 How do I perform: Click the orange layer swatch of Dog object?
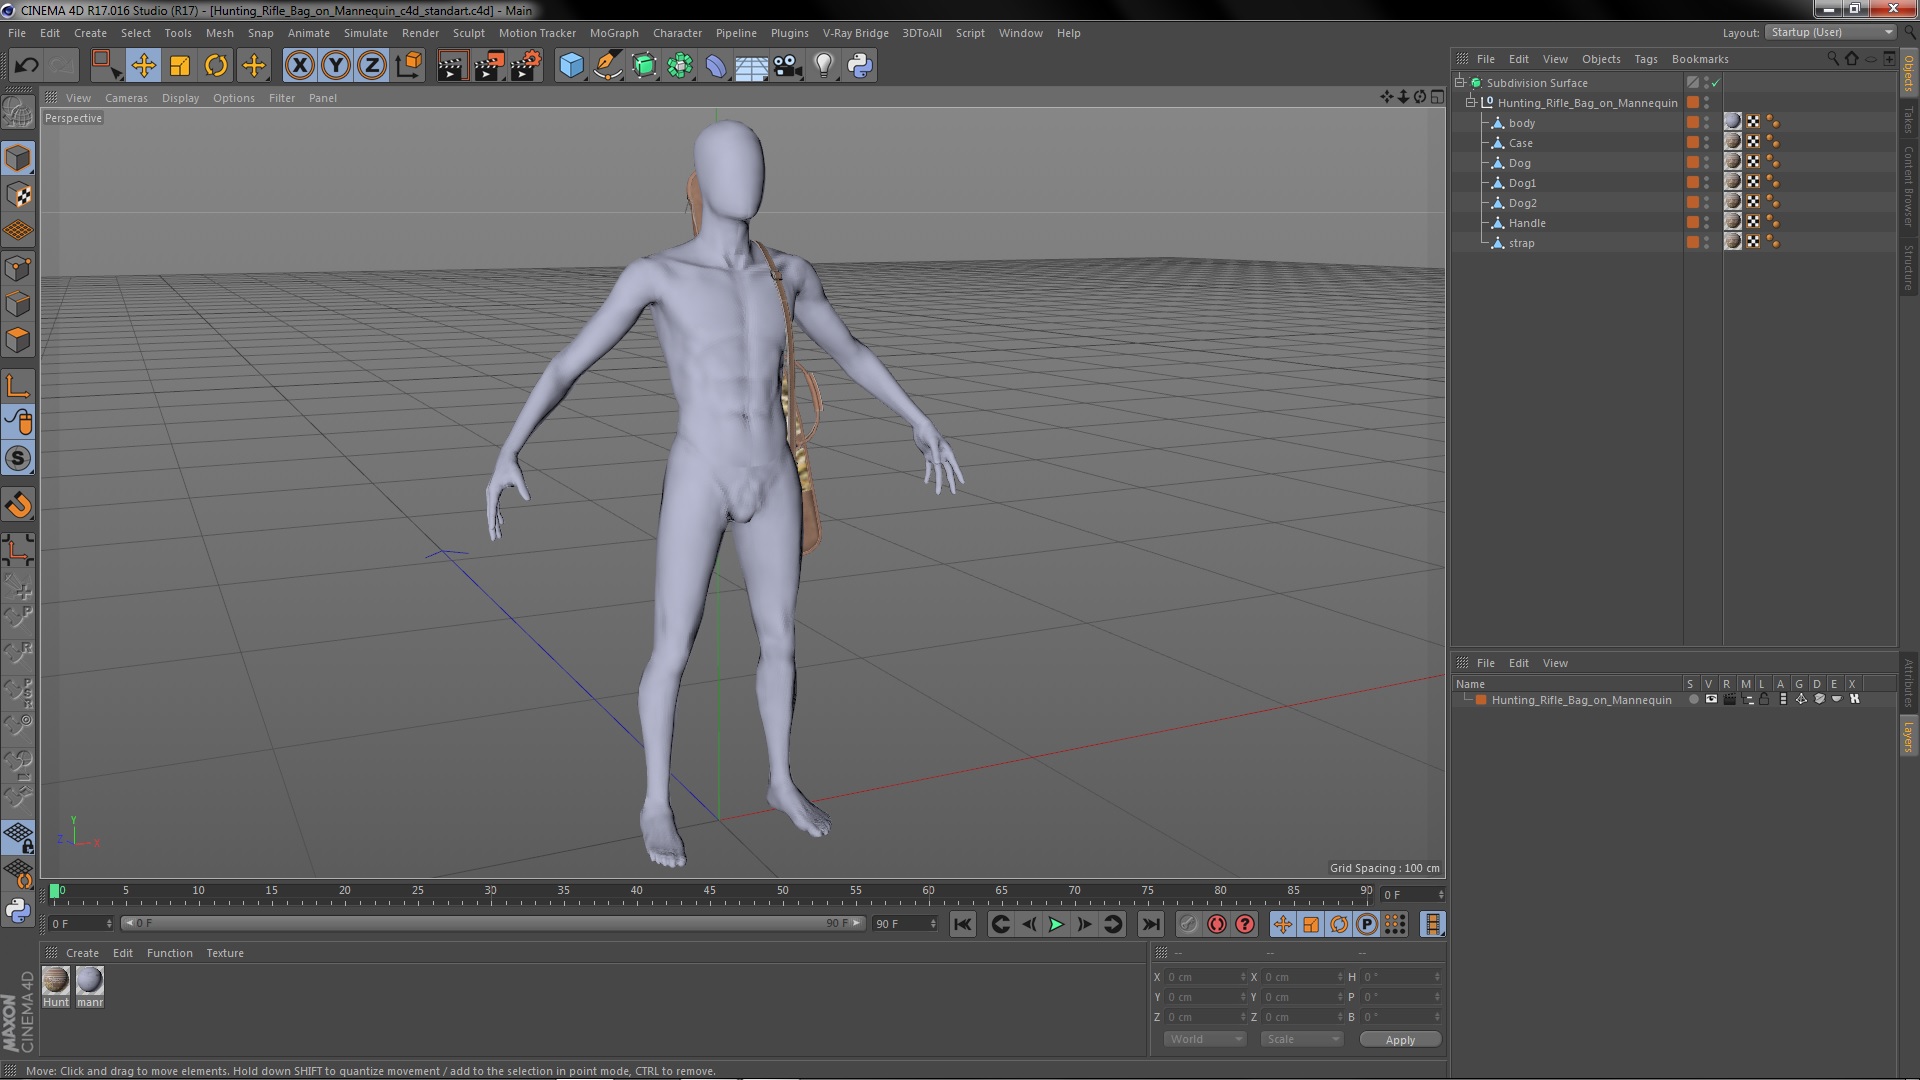point(1693,162)
